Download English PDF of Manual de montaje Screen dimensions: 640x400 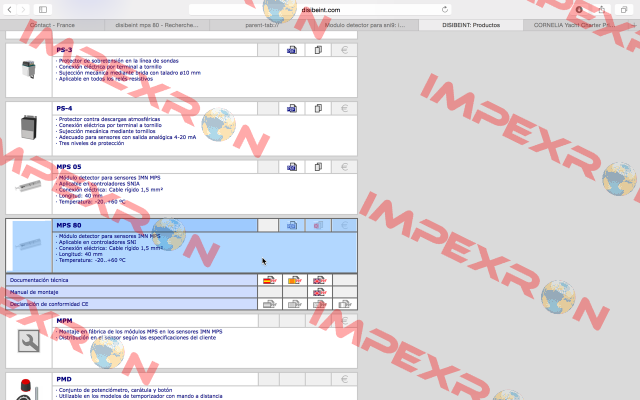320,292
